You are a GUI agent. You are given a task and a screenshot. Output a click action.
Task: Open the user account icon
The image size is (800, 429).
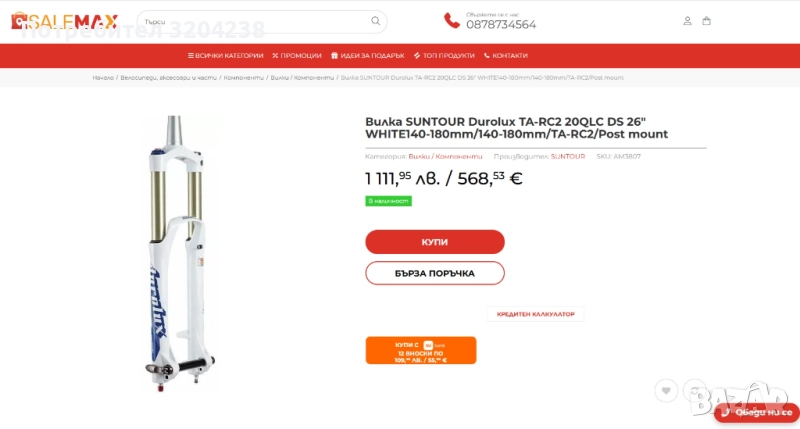click(687, 21)
